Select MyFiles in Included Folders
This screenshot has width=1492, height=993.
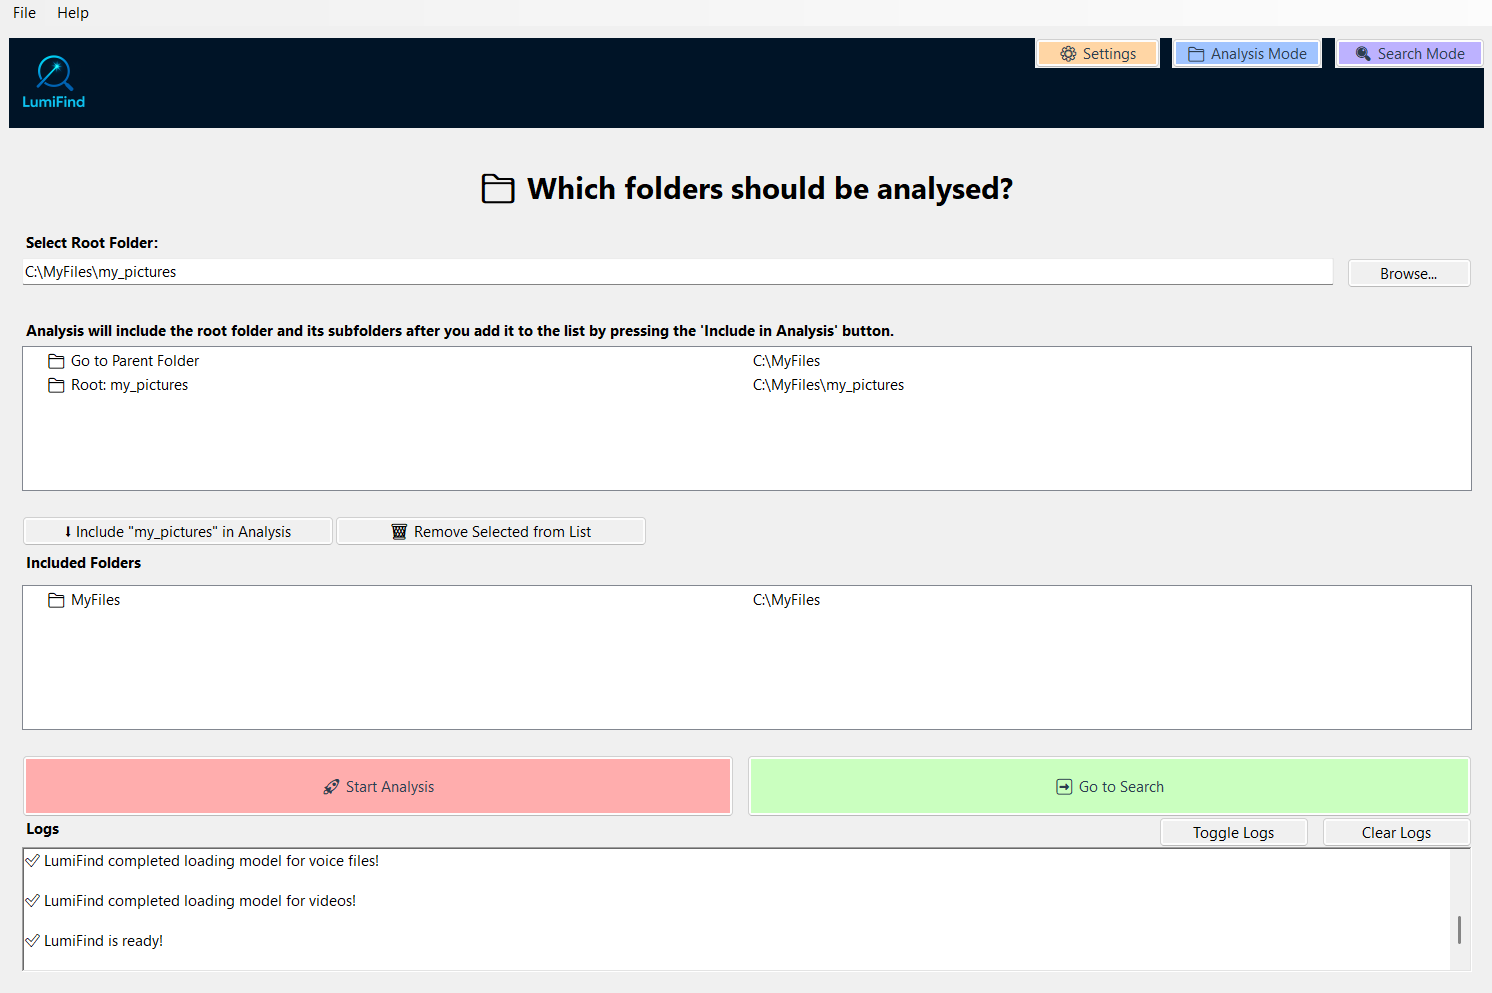coord(746,600)
